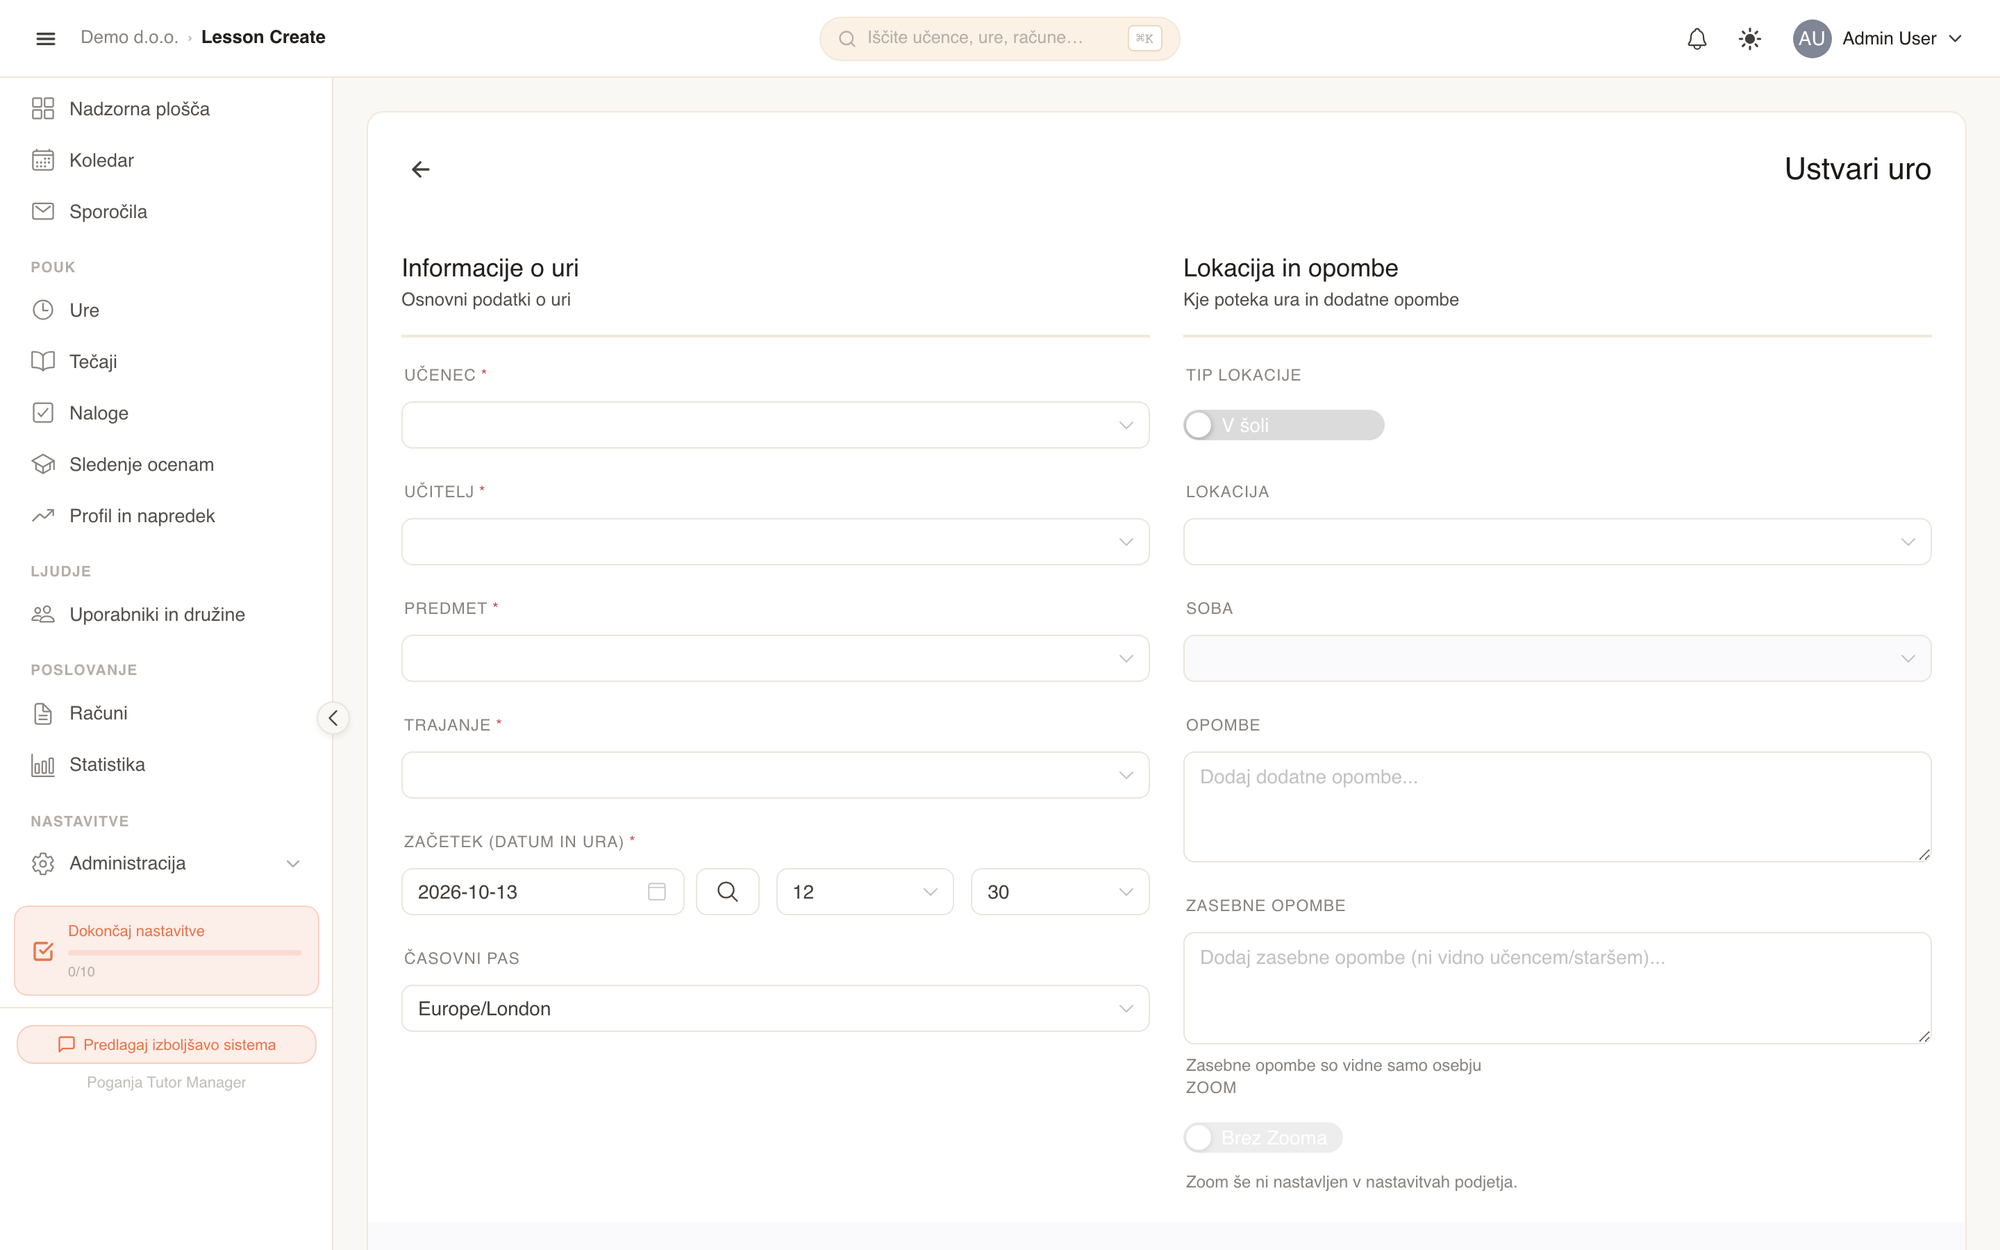Screen dimensions: 2000x1250
Task: Click the Tečaji book icon
Action: pyautogui.click(x=43, y=361)
